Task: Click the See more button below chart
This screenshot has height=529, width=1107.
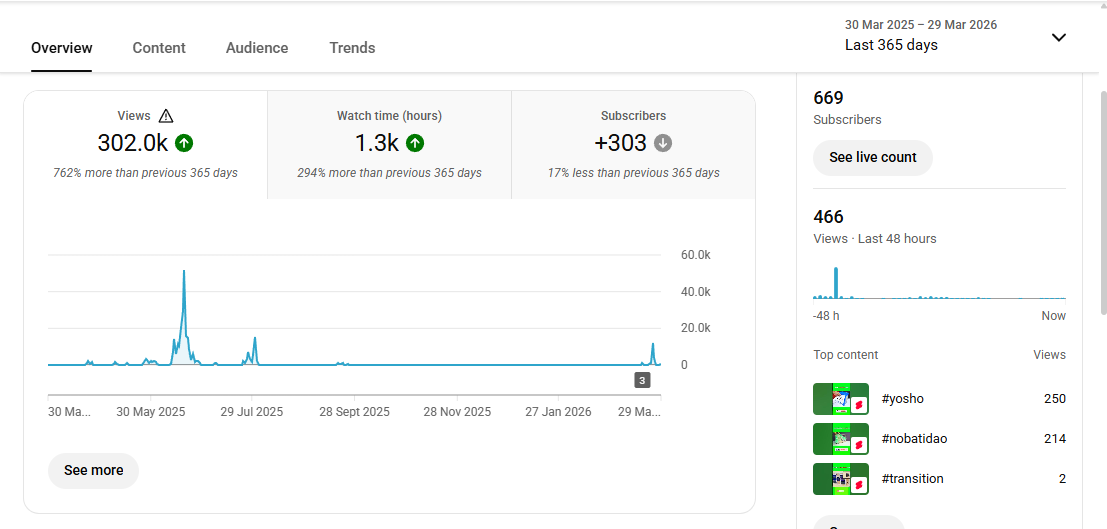Action: click(93, 470)
